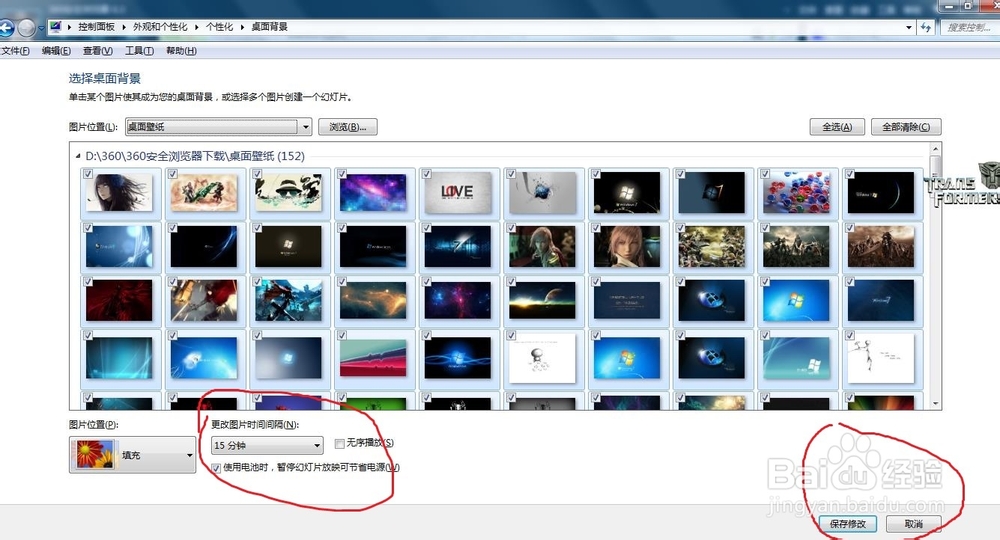Uncheck the red-pink stripe wallpaper checkbox
Image resolution: width=1000 pixels, height=540 pixels.
pos(342,335)
